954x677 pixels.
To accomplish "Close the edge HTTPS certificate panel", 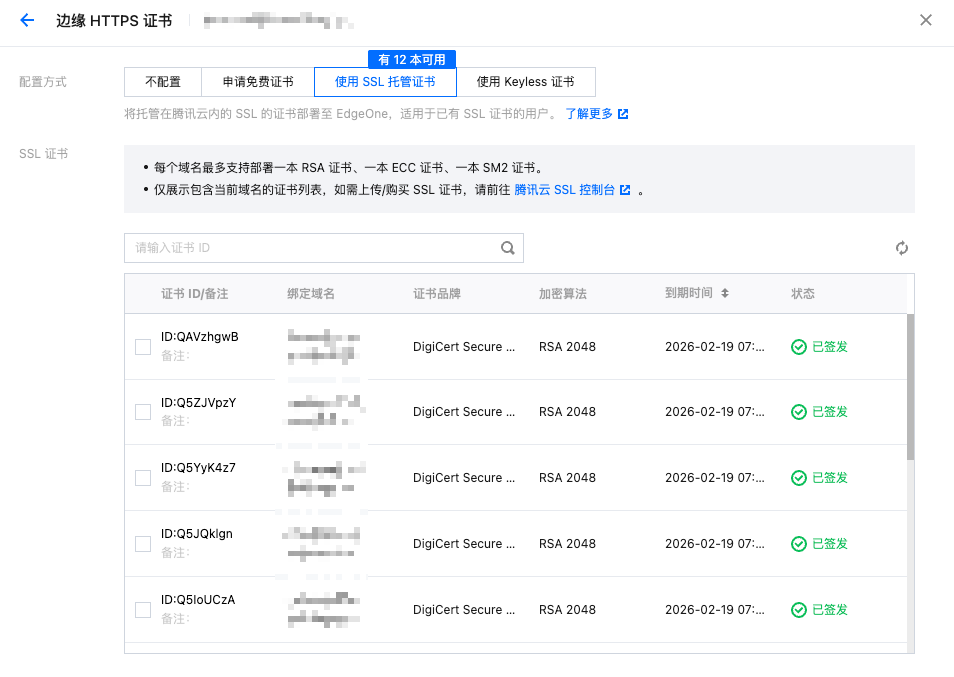I will coord(926,21).
